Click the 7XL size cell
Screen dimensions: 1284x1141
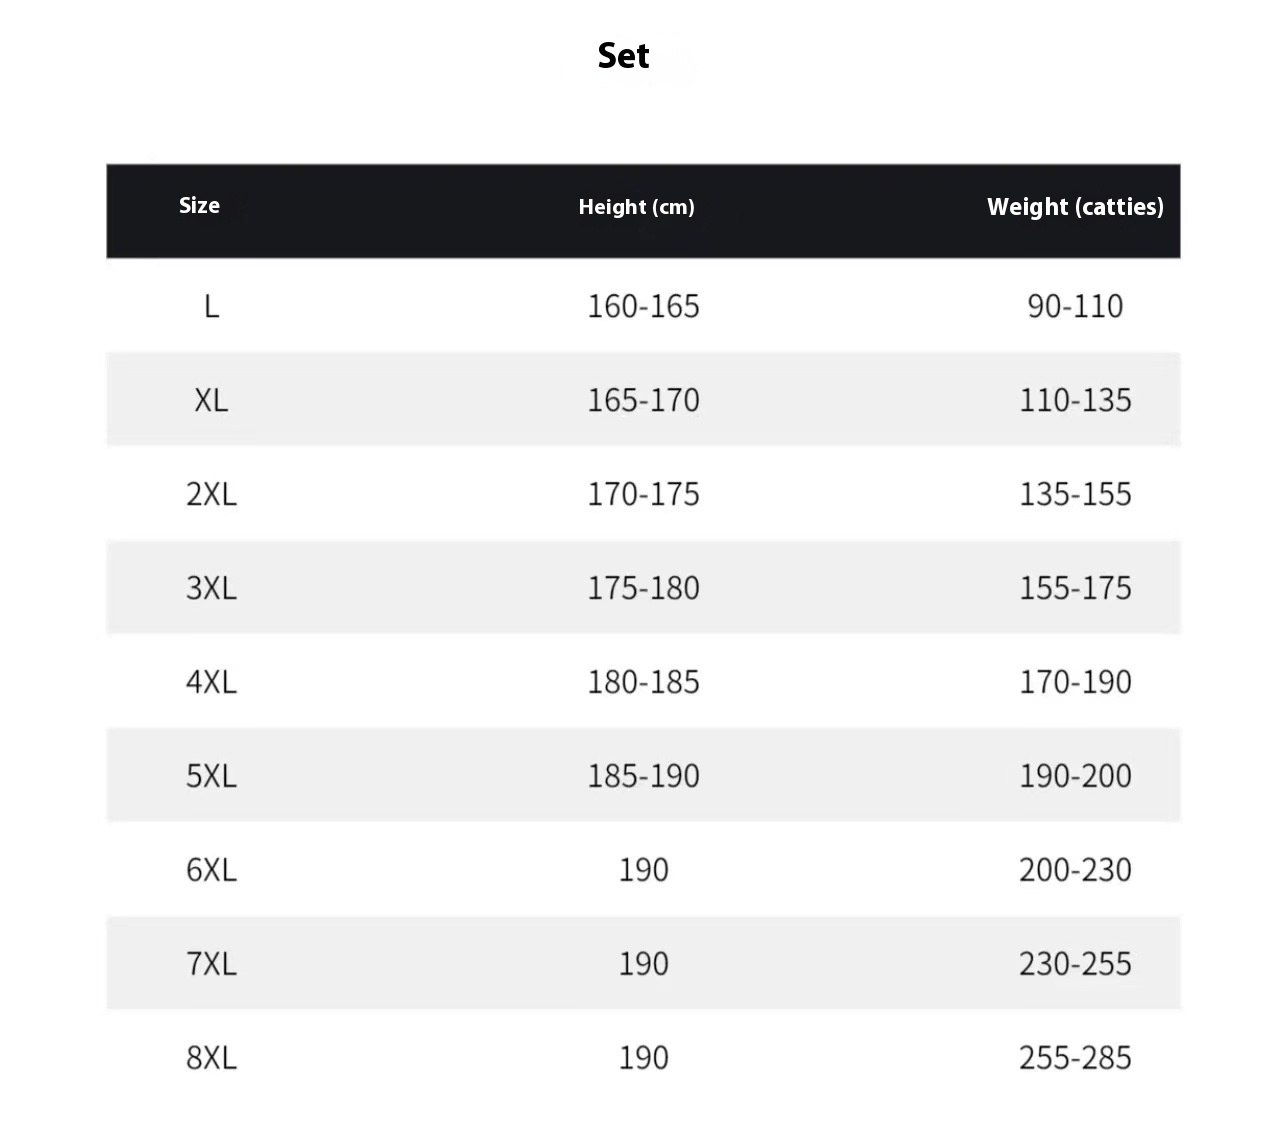click(x=211, y=964)
